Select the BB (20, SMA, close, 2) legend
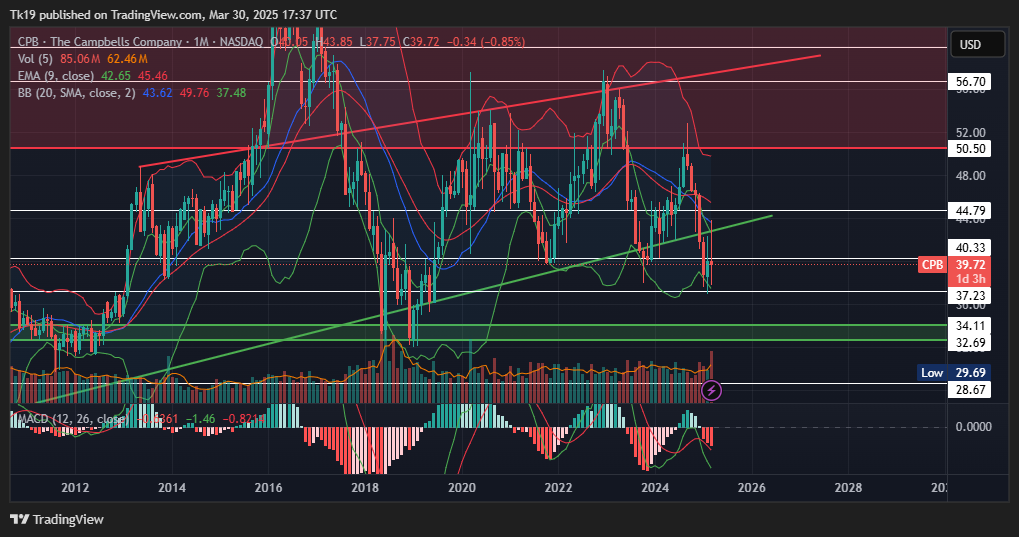1019x537 pixels. (x=77, y=93)
